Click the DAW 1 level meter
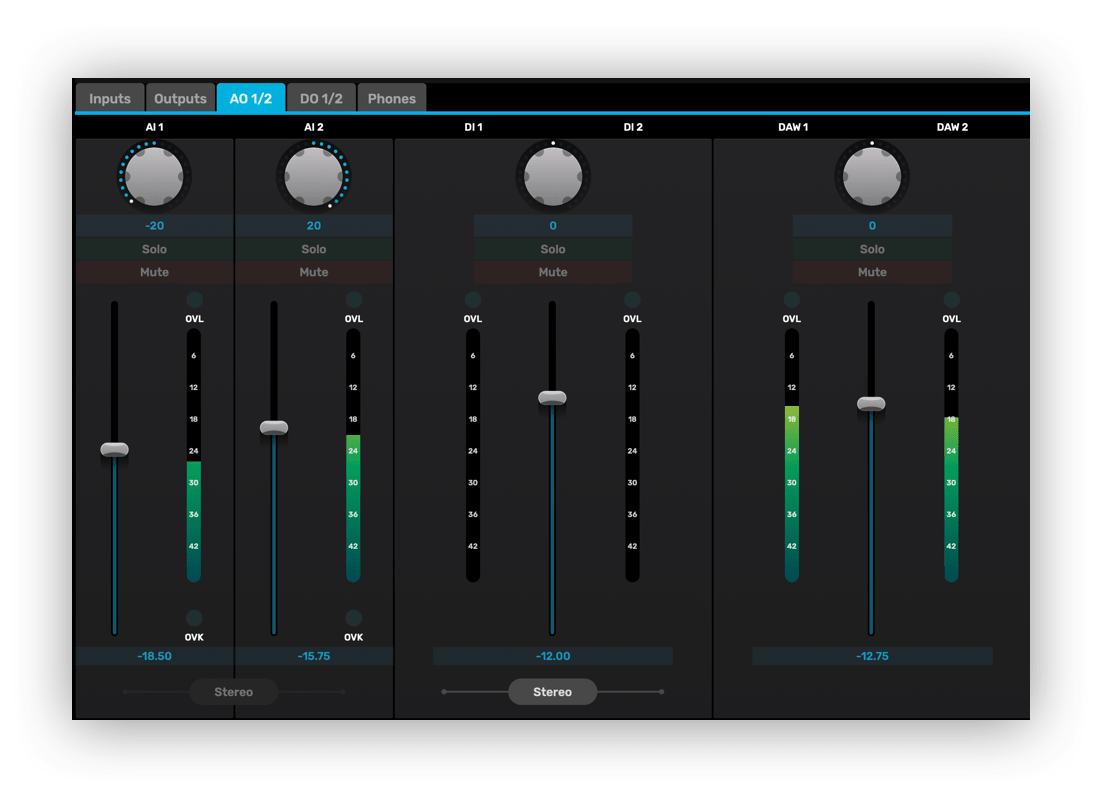Image resolution: width=1100 pixels, height=790 pixels. click(x=792, y=455)
